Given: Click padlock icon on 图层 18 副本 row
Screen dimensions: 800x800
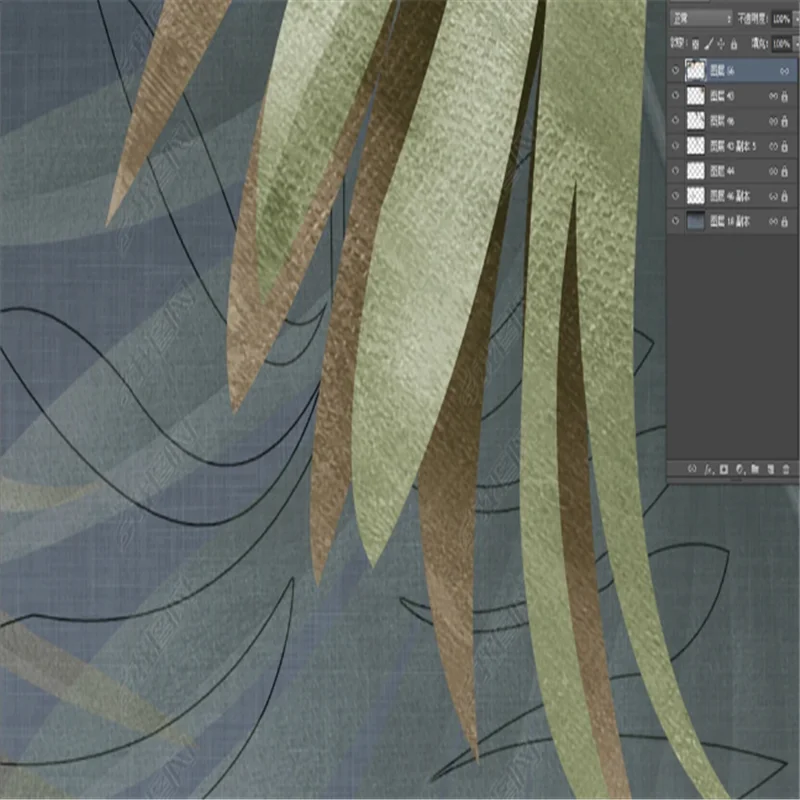Looking at the screenshot, I should 785,221.
